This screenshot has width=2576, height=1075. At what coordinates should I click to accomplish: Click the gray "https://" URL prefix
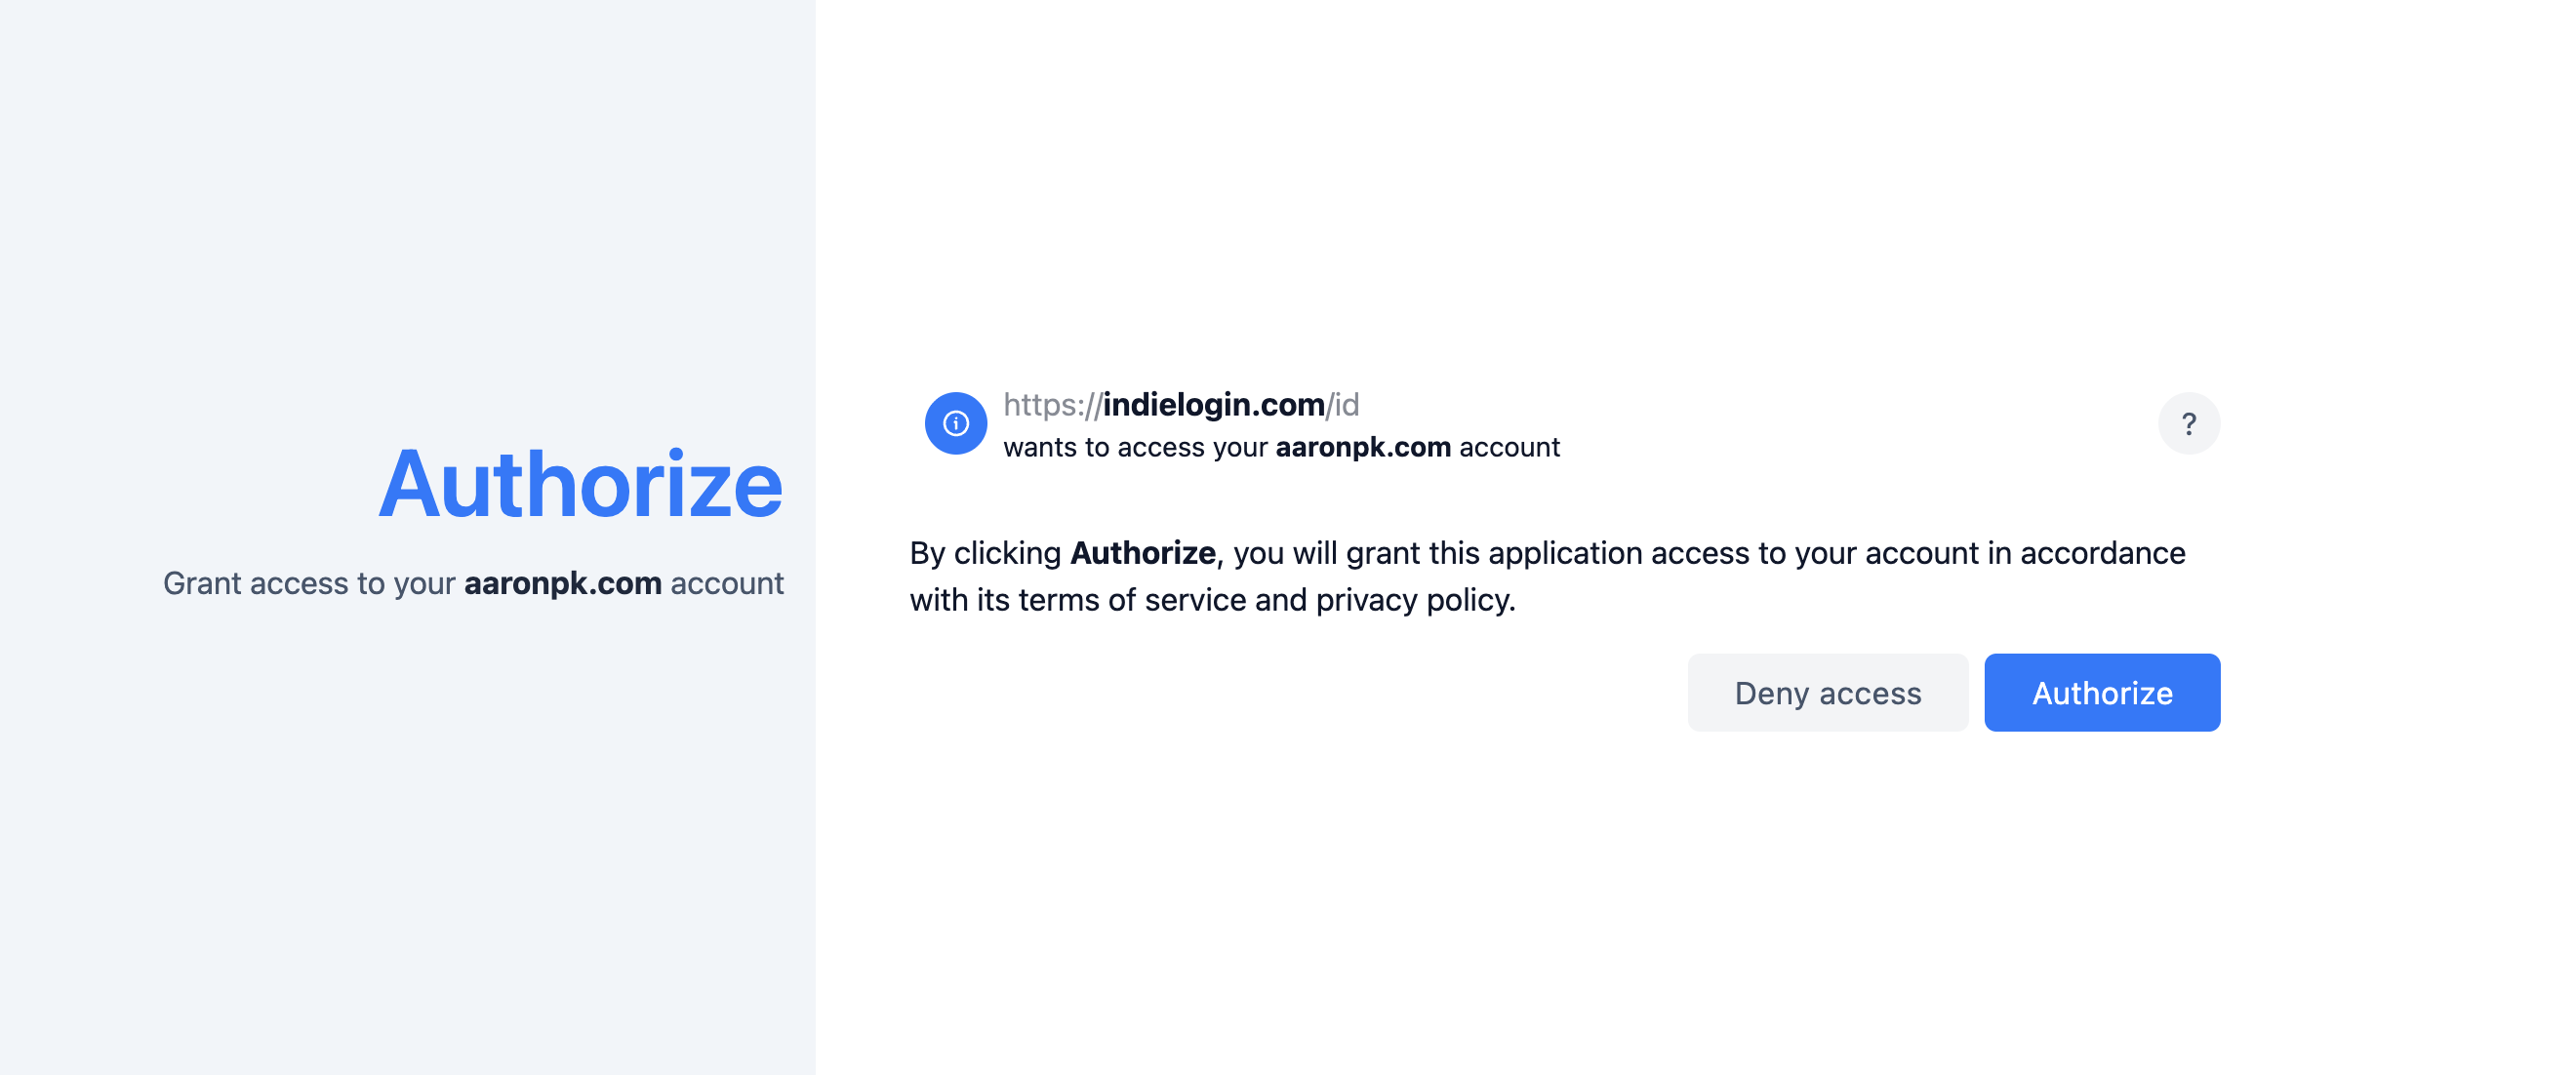point(1051,404)
